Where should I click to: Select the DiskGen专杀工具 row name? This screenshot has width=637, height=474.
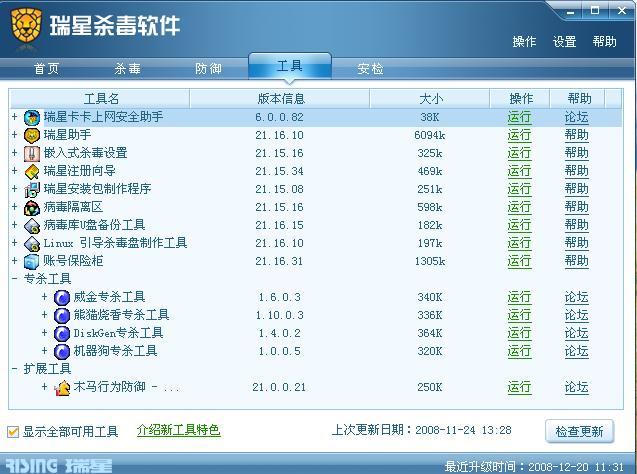tap(118, 333)
